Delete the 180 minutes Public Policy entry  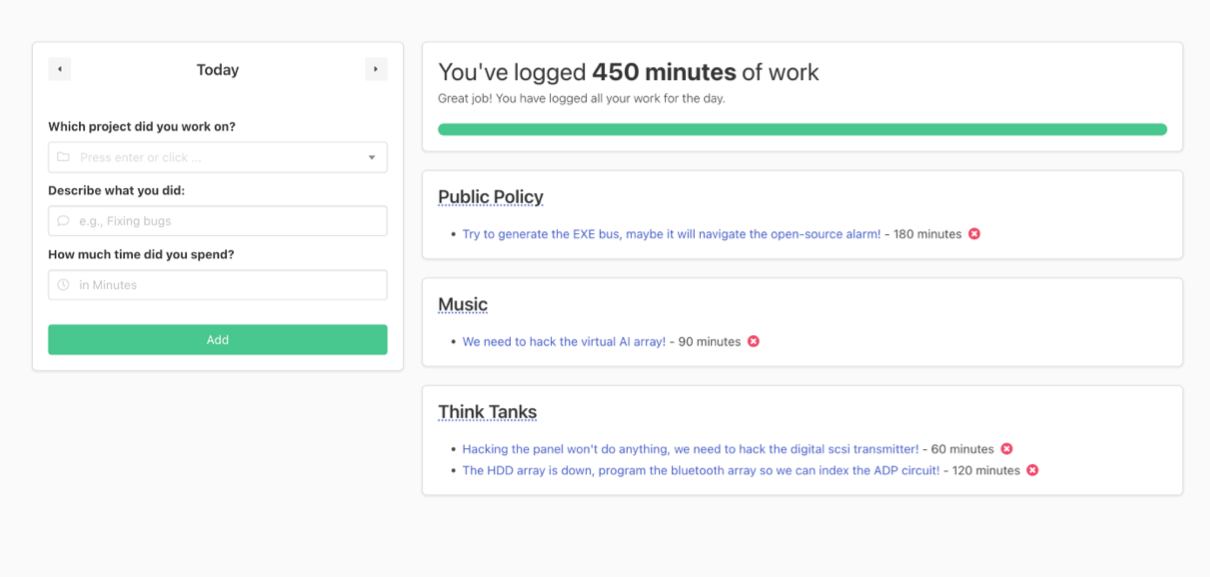point(974,234)
